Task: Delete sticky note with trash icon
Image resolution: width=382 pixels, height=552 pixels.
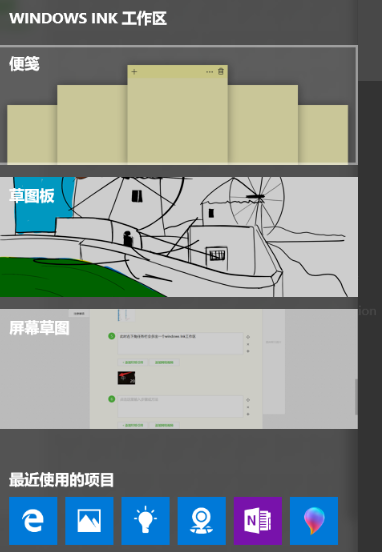Action: (x=221, y=71)
